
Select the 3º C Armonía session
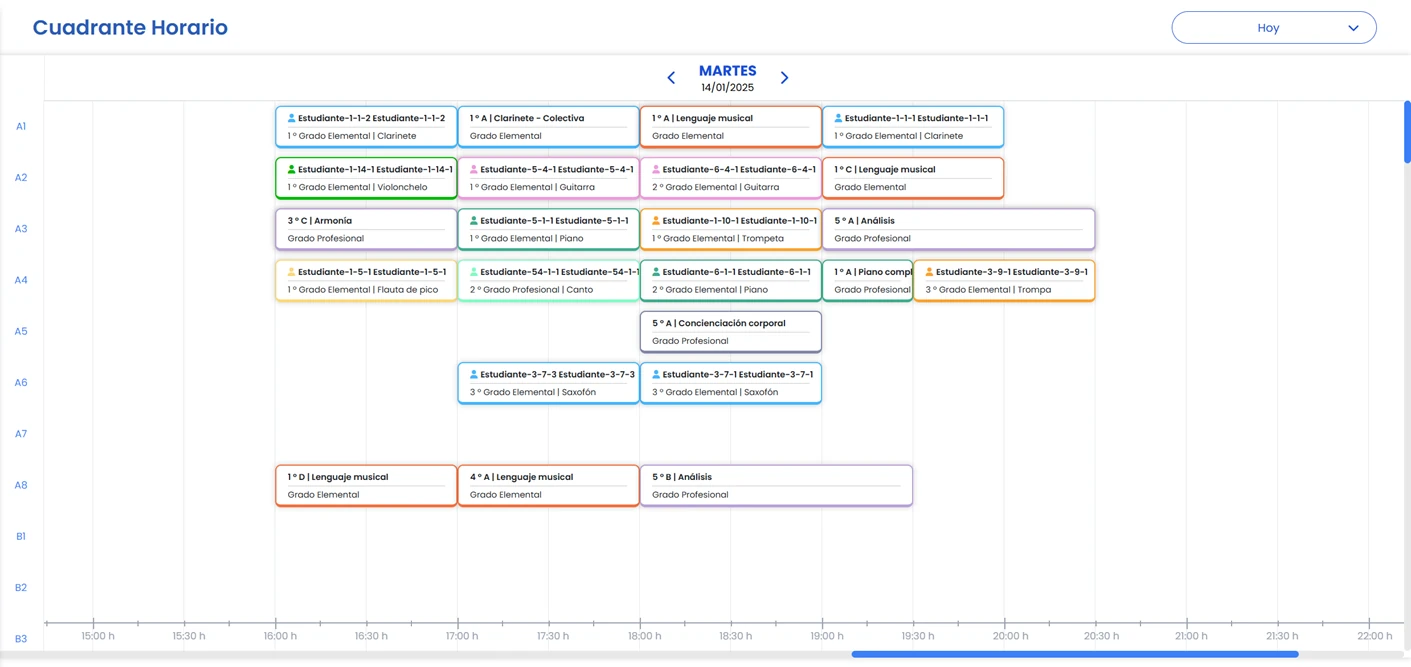[366, 229]
